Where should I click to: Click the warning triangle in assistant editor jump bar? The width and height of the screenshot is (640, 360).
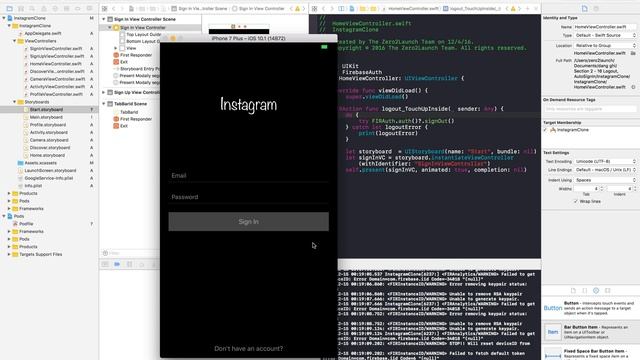pyautogui.click(x=513, y=8)
